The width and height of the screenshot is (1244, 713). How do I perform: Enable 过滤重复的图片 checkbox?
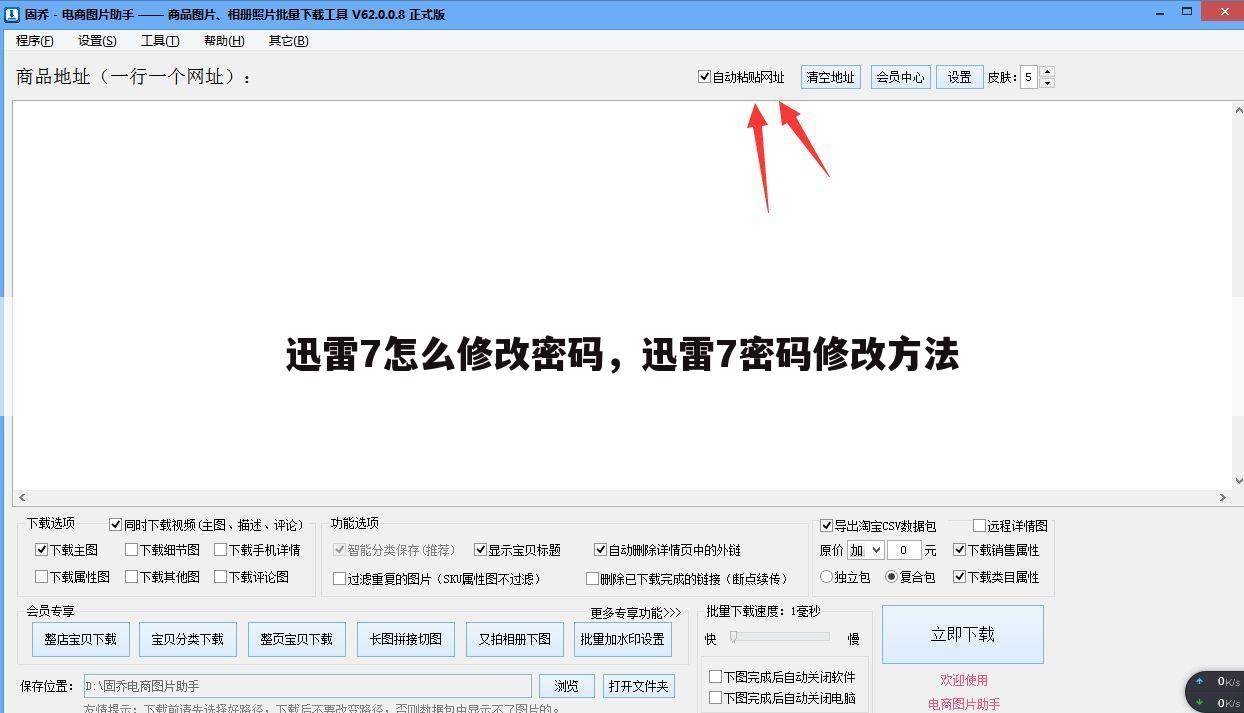[339, 579]
